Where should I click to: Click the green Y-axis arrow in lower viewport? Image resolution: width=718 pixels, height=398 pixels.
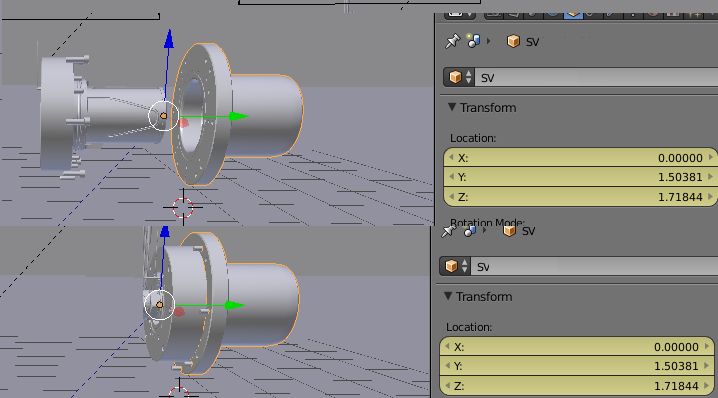pyautogui.click(x=235, y=305)
